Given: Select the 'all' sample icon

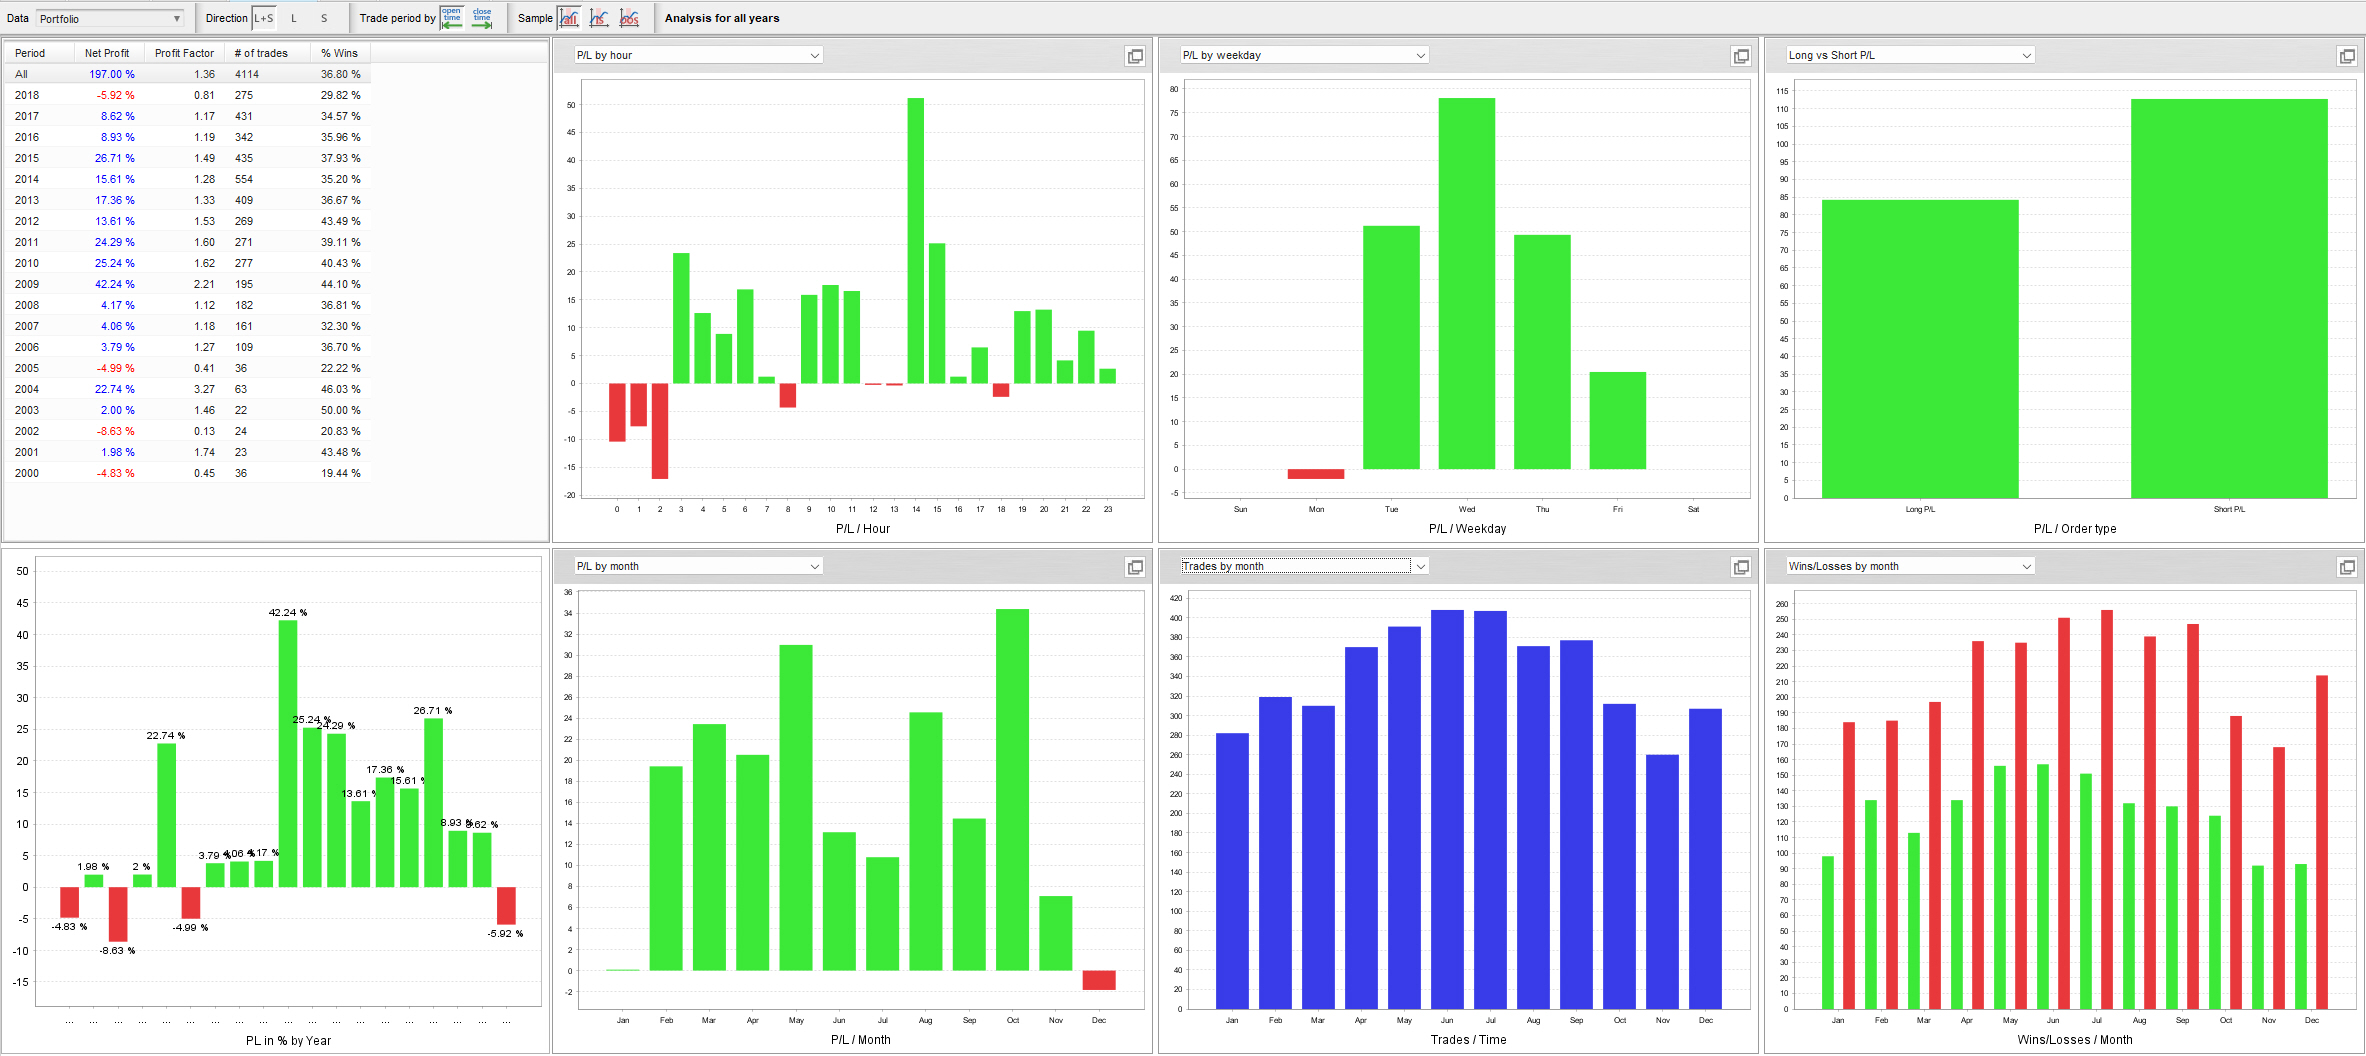Looking at the screenshot, I should (x=569, y=18).
